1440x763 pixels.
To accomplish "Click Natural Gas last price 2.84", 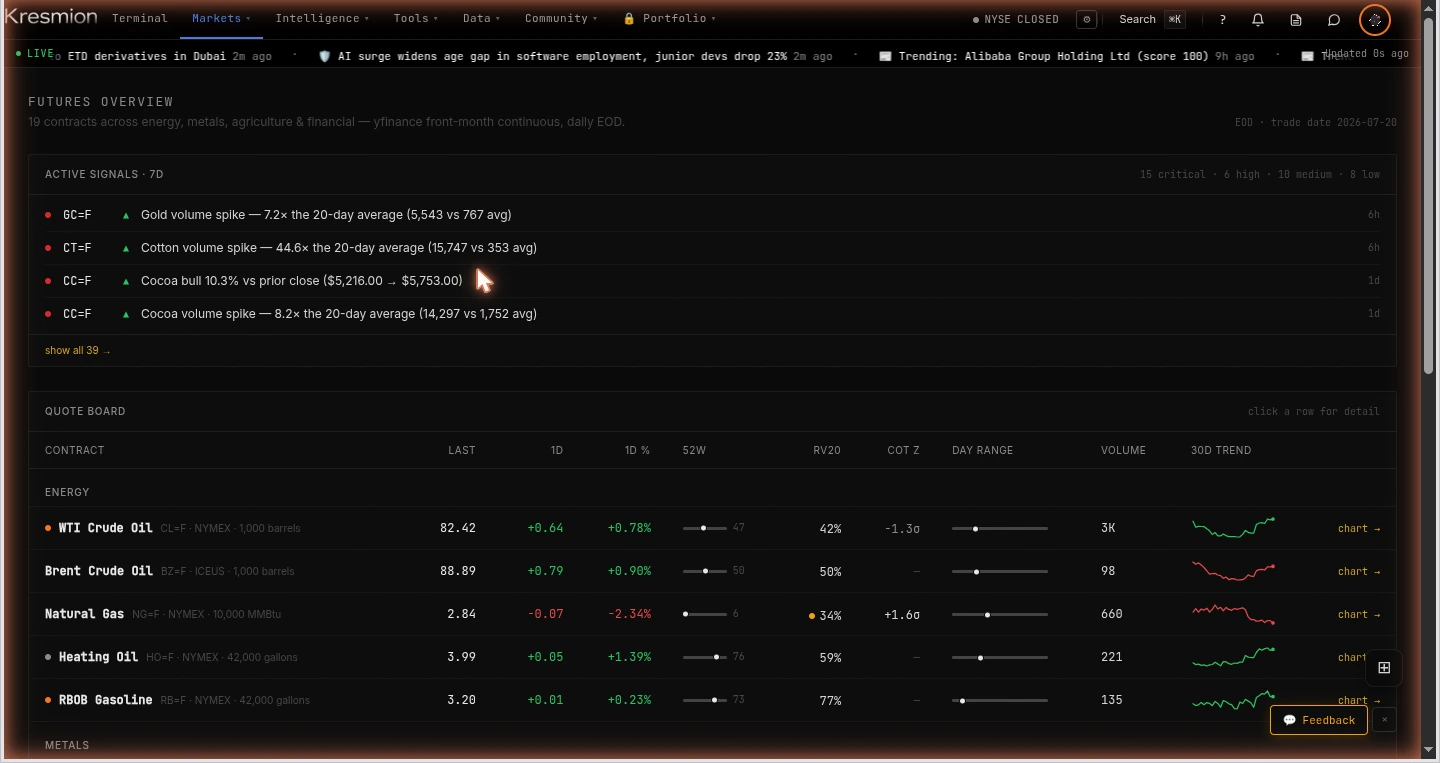I will 462,614.
